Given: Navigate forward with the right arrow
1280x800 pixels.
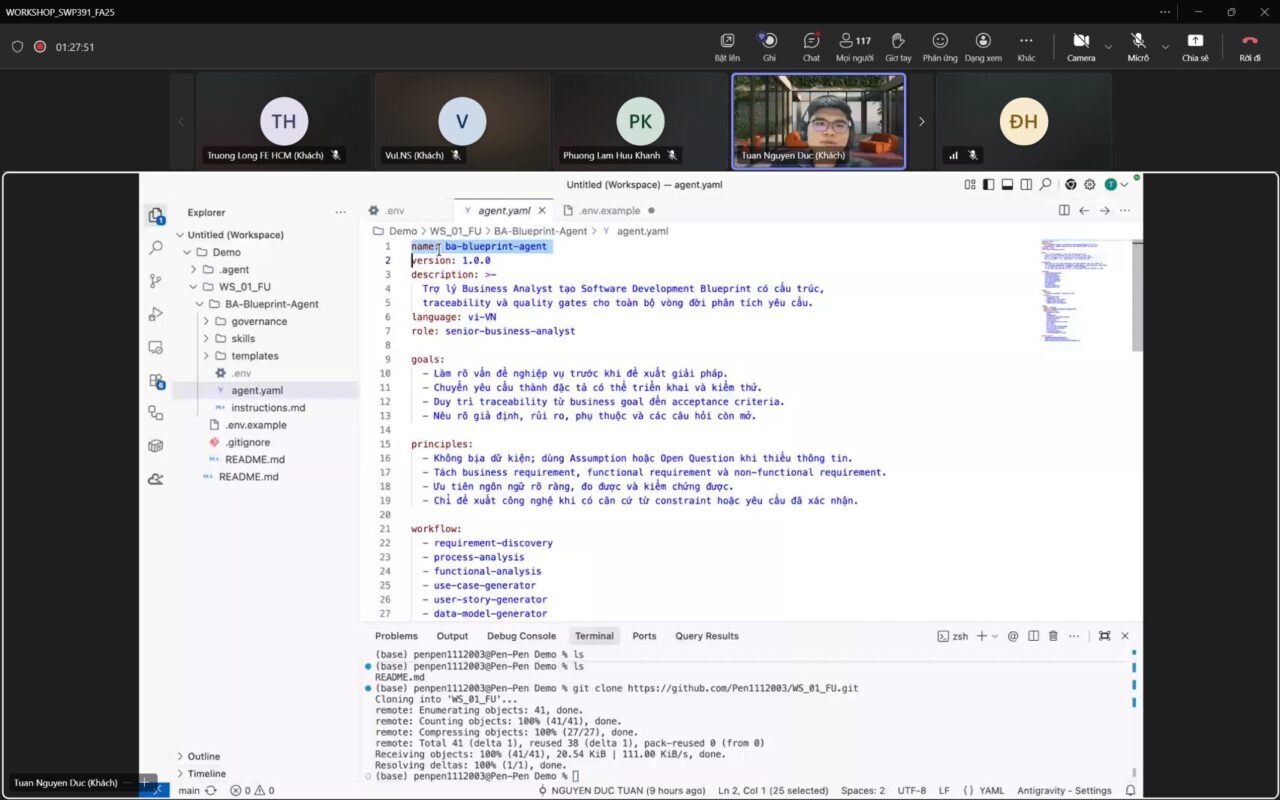Looking at the screenshot, I should coord(1104,211).
